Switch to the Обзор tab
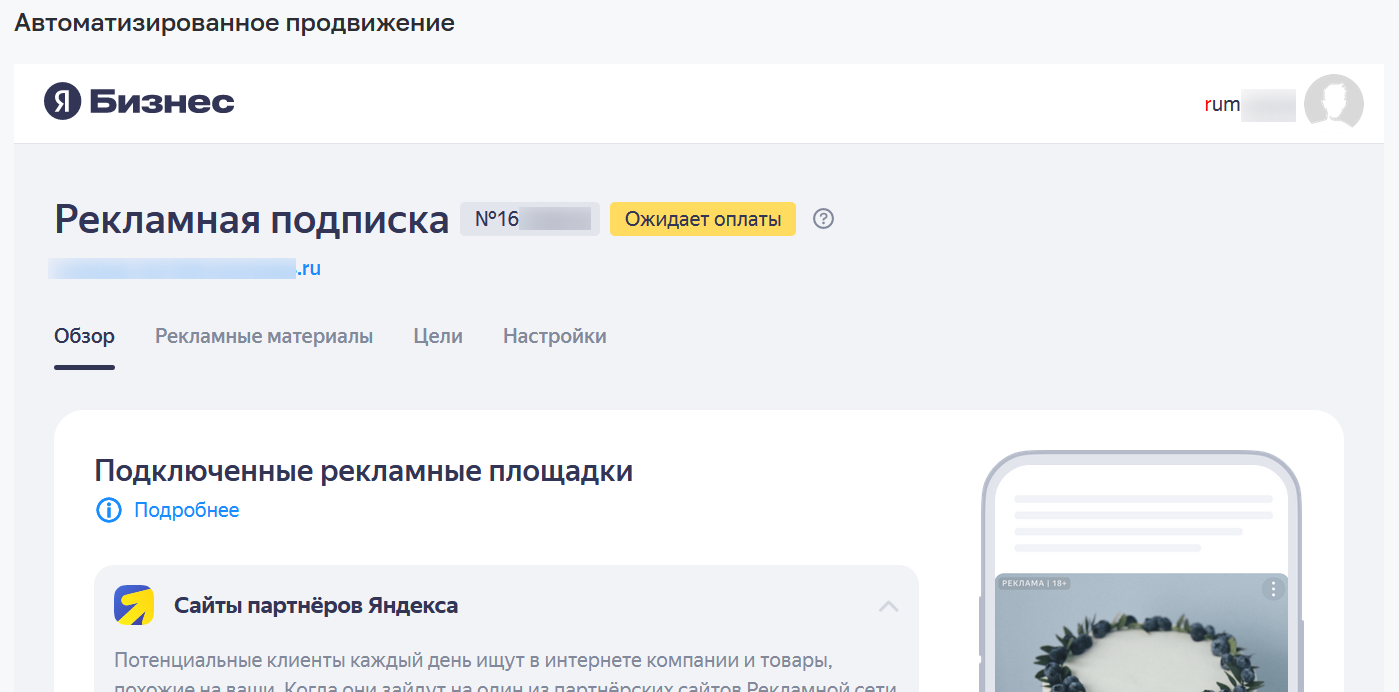1399x692 pixels. [84, 336]
